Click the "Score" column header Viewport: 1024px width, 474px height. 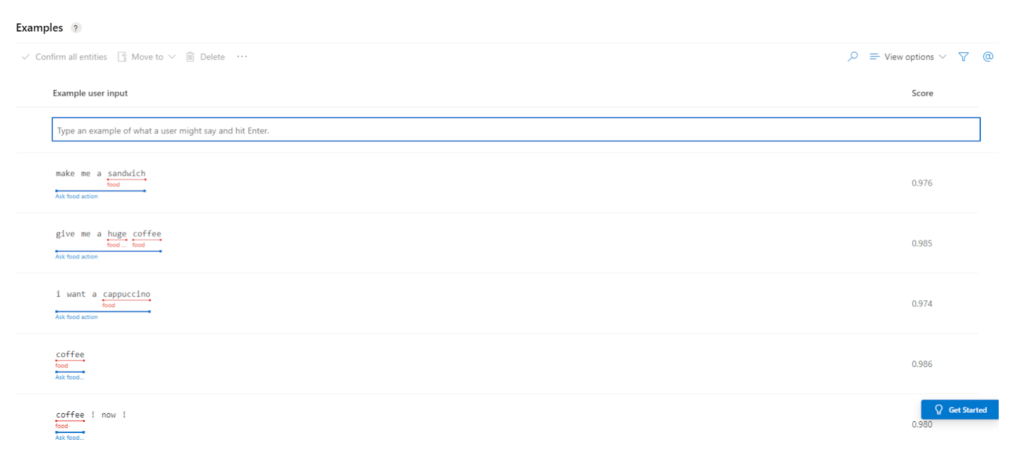click(x=922, y=93)
